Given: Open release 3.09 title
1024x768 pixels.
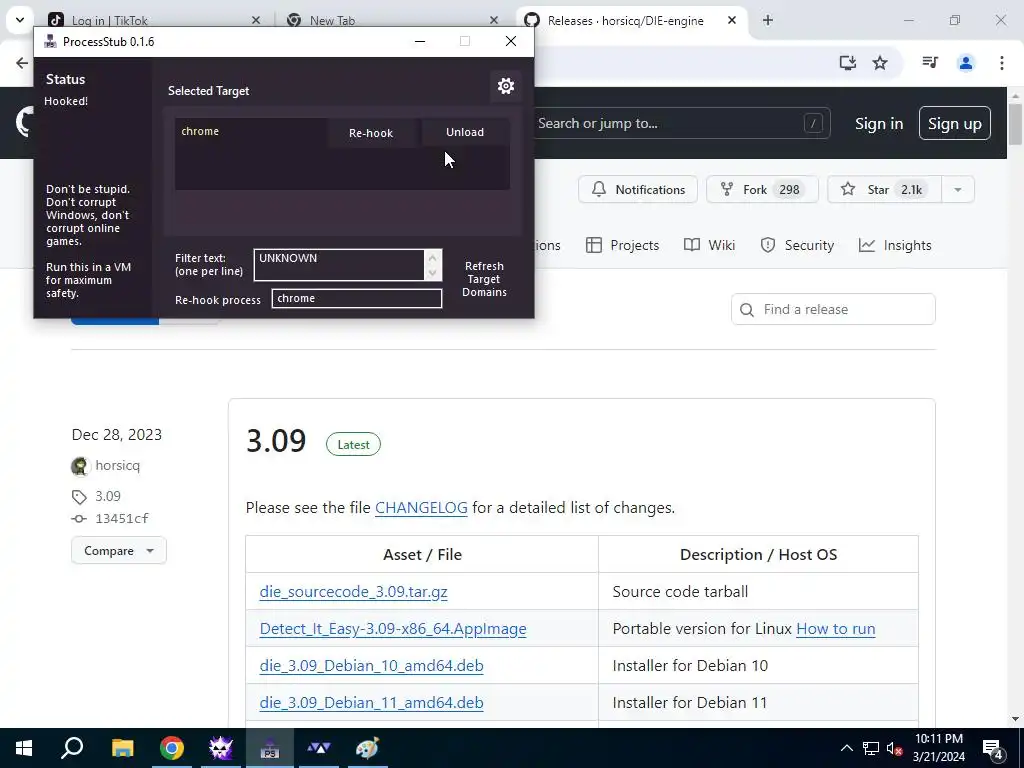Looking at the screenshot, I should [276, 441].
